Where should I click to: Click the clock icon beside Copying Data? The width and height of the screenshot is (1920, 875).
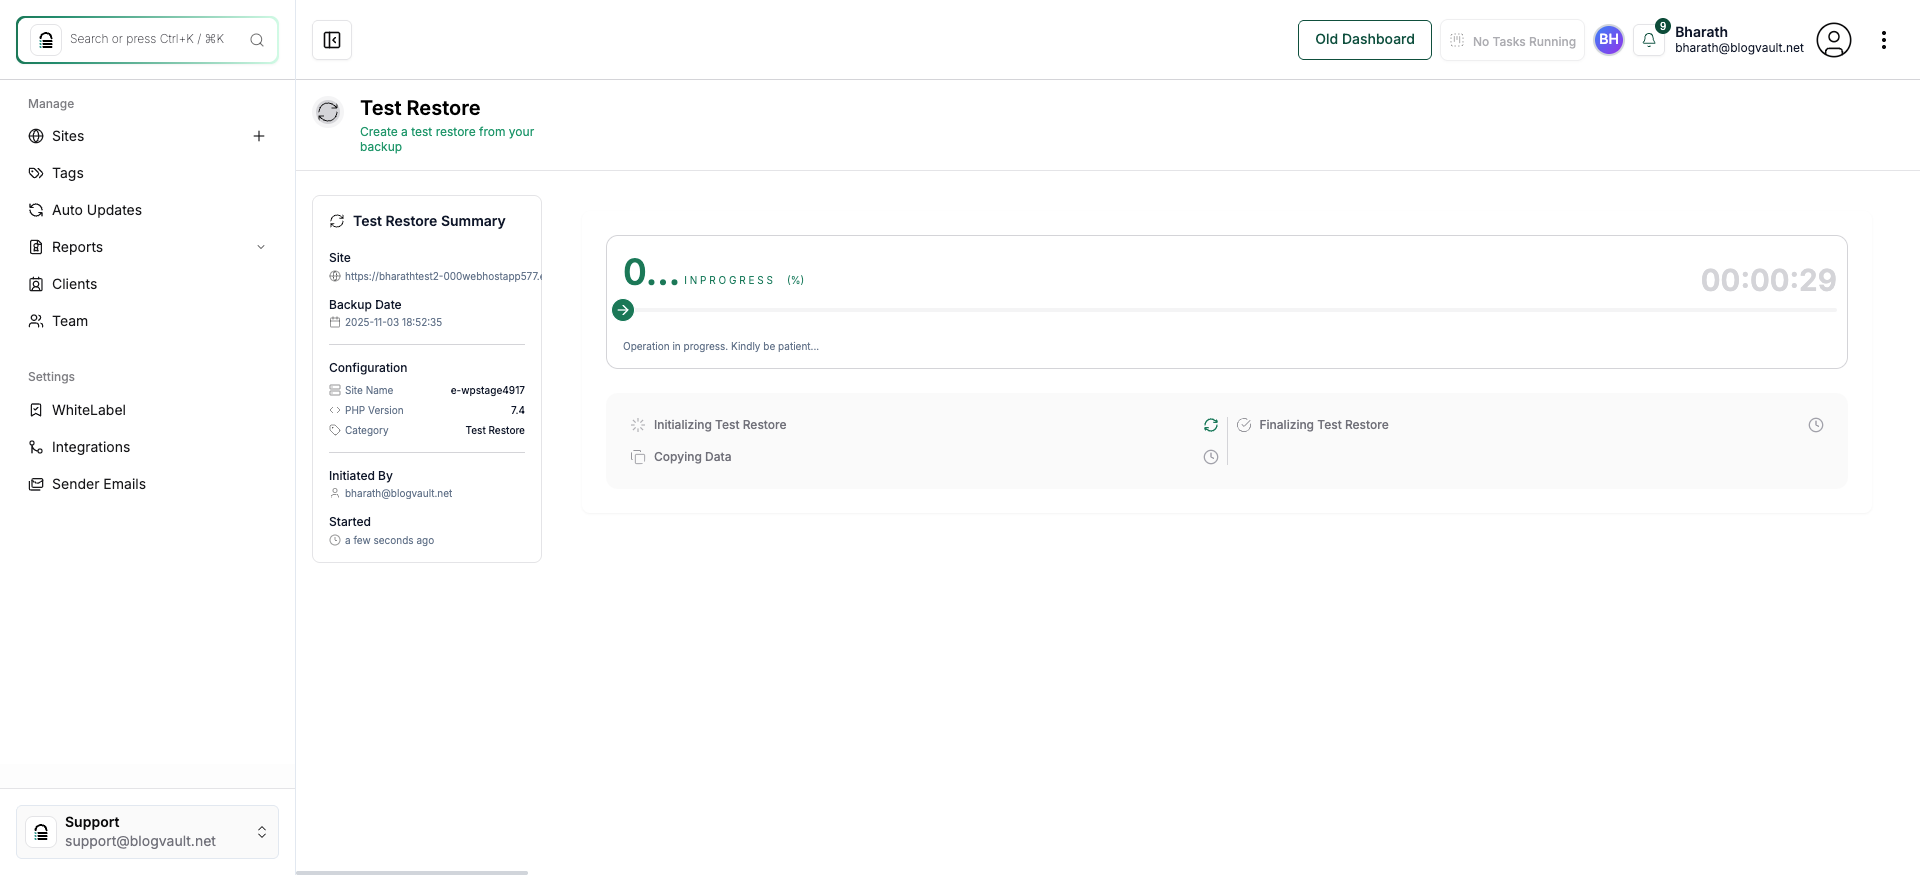coord(1211,457)
